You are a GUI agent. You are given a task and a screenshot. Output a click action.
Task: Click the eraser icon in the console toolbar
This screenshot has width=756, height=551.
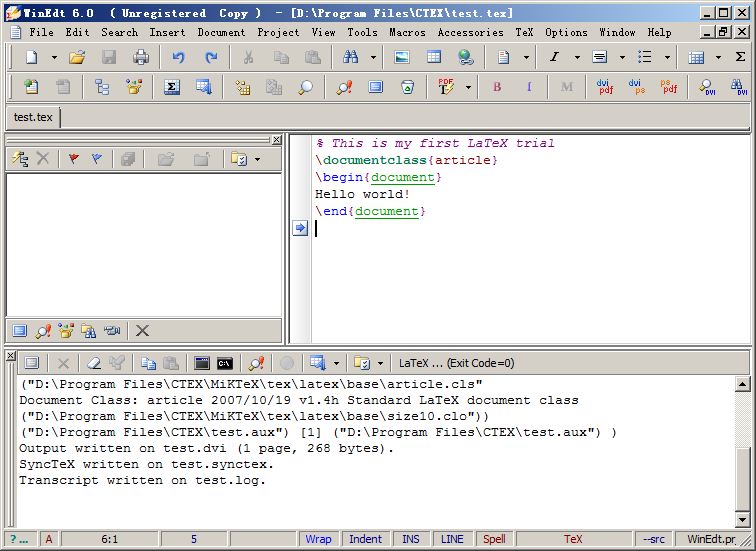(94, 363)
